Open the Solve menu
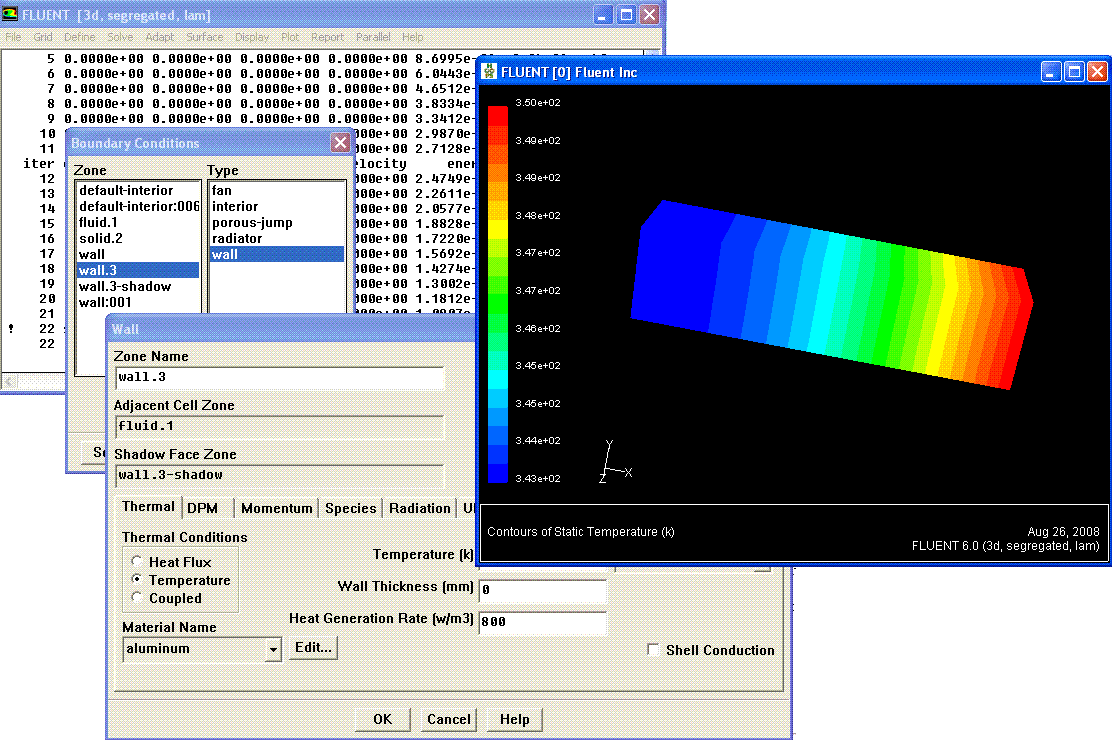Screen dimensions: 1112x740 [120, 37]
